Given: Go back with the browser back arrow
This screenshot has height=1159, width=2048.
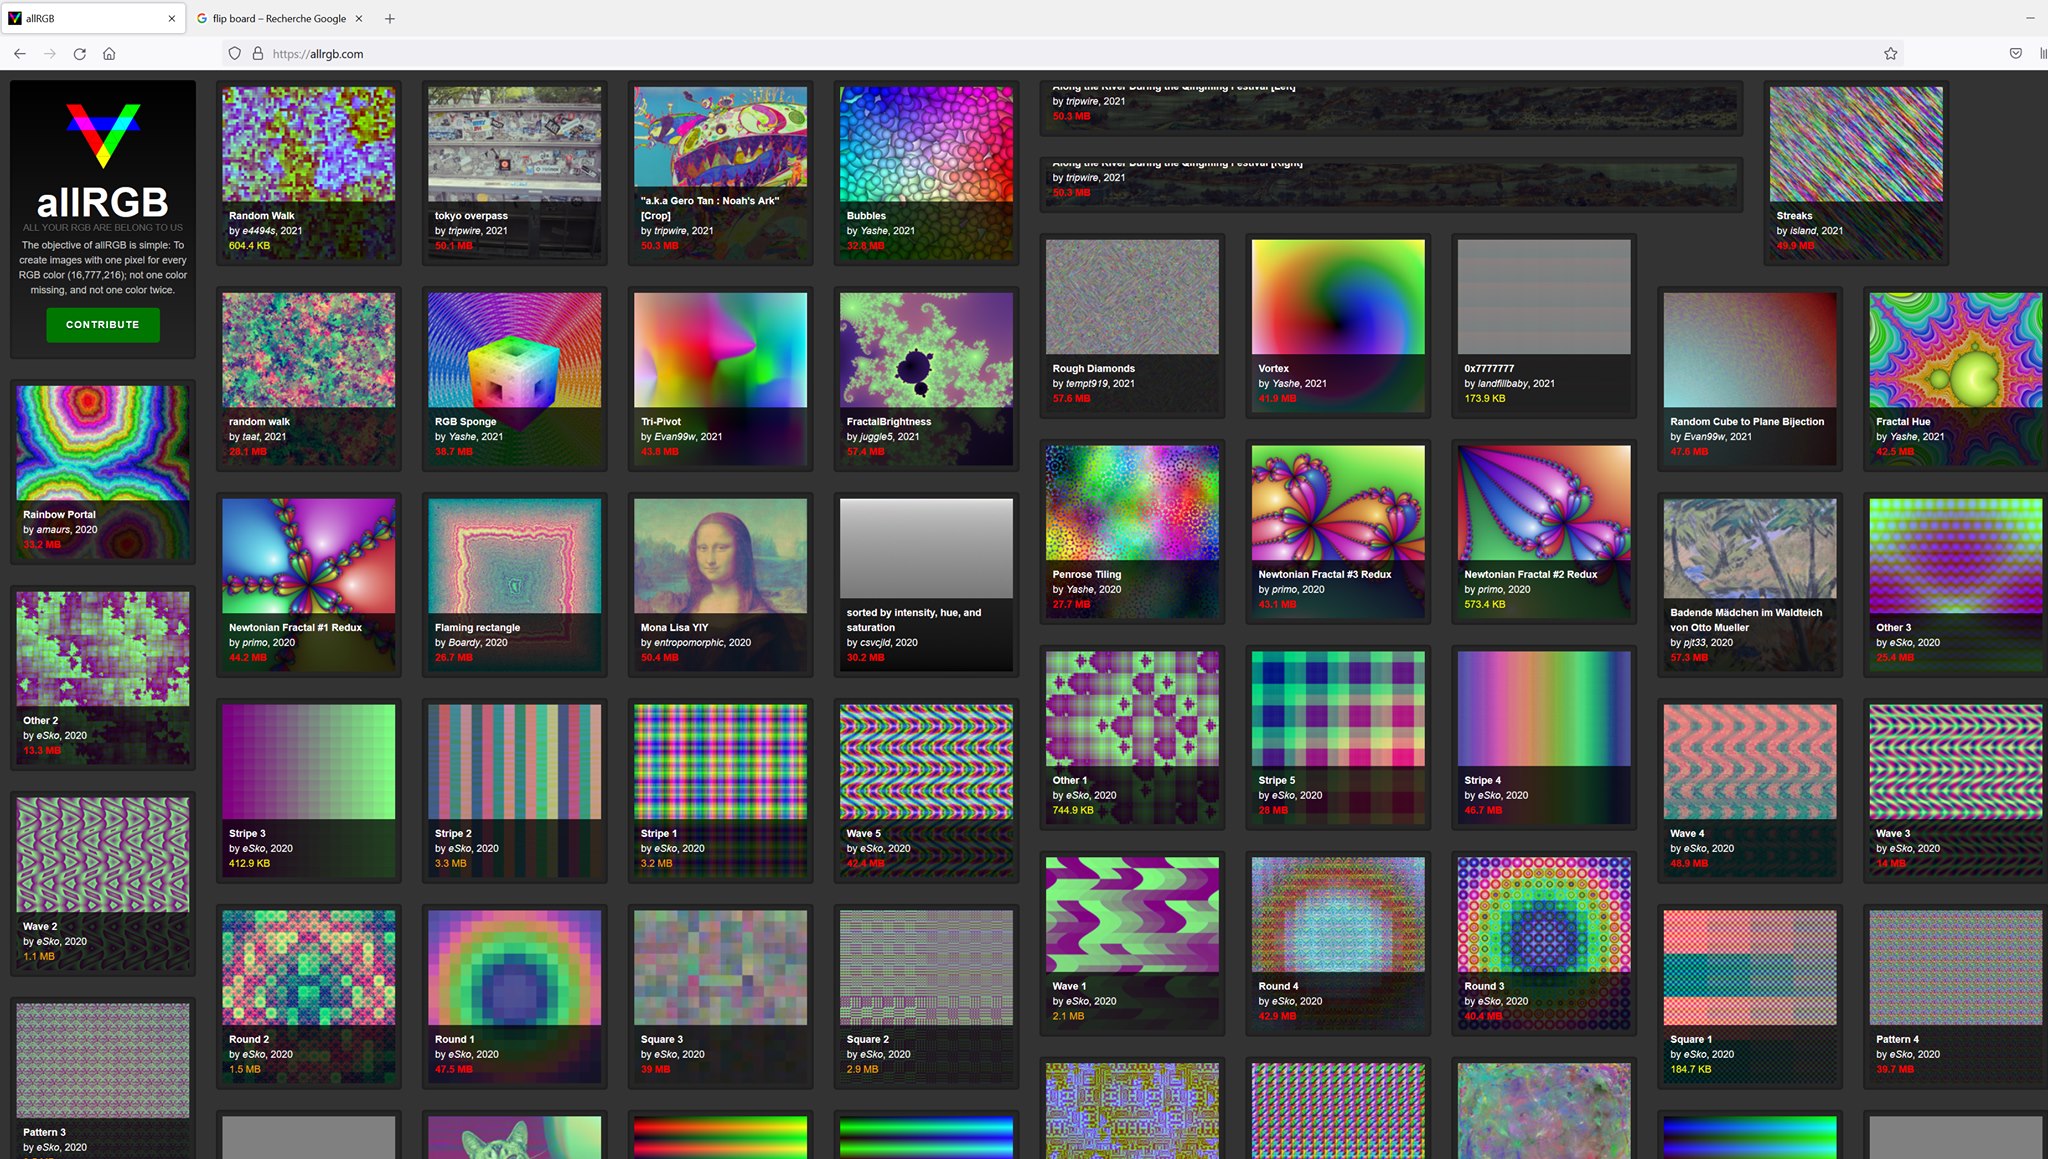Looking at the screenshot, I should [x=20, y=54].
